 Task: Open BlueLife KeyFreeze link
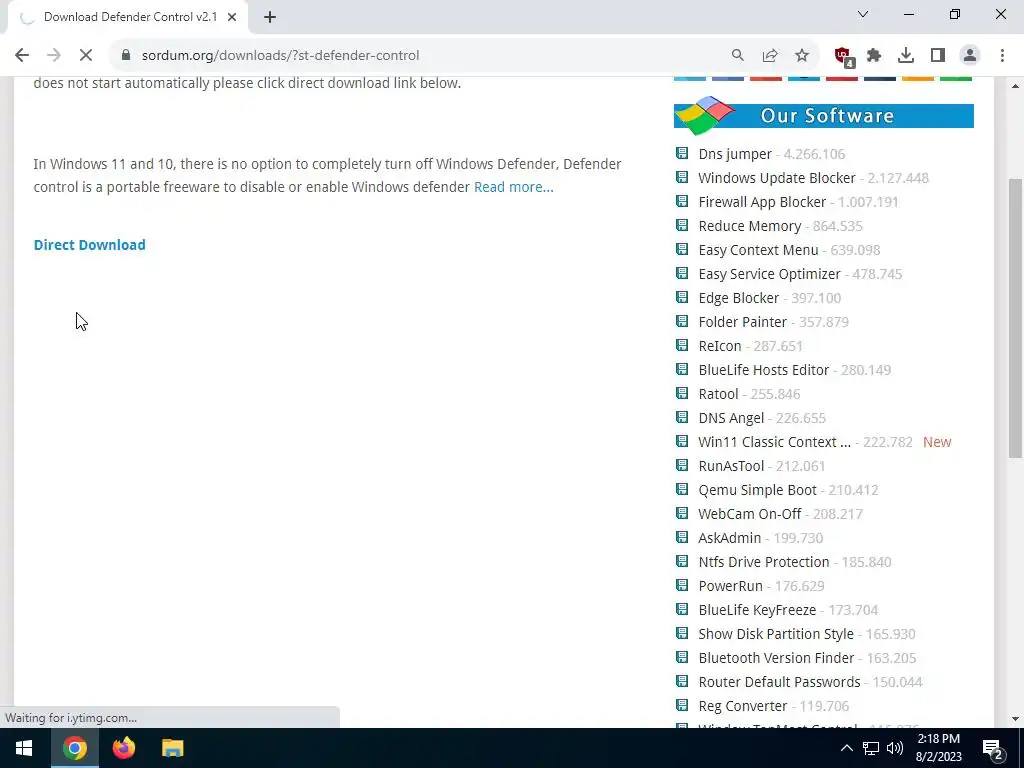[757, 610]
